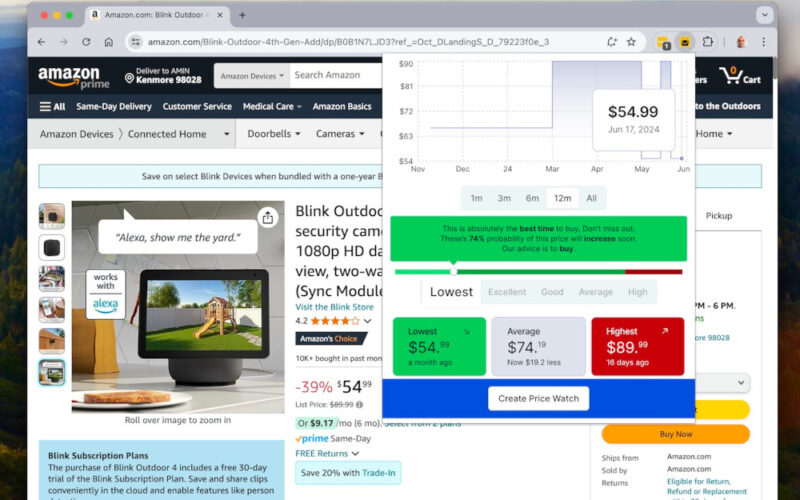Open the Amazon Devices search category dropdown

(252, 76)
